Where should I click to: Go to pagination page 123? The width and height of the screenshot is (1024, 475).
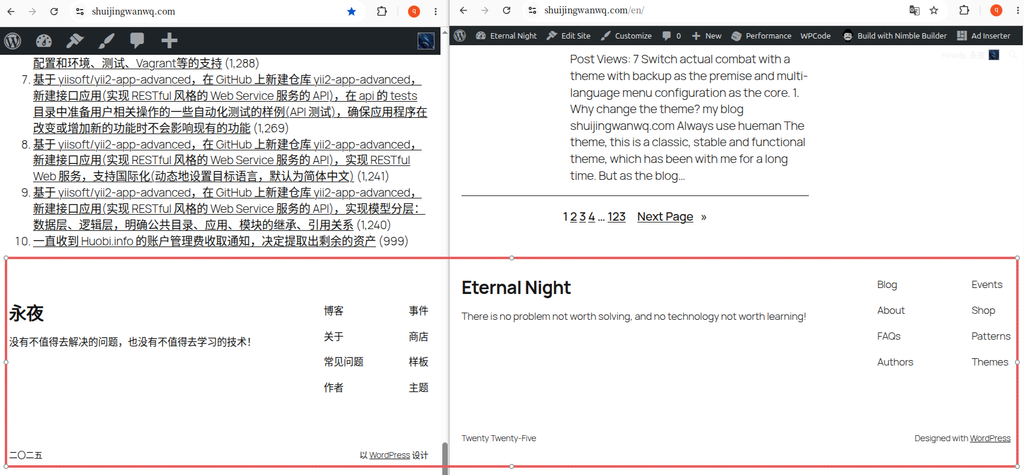pyautogui.click(x=616, y=217)
